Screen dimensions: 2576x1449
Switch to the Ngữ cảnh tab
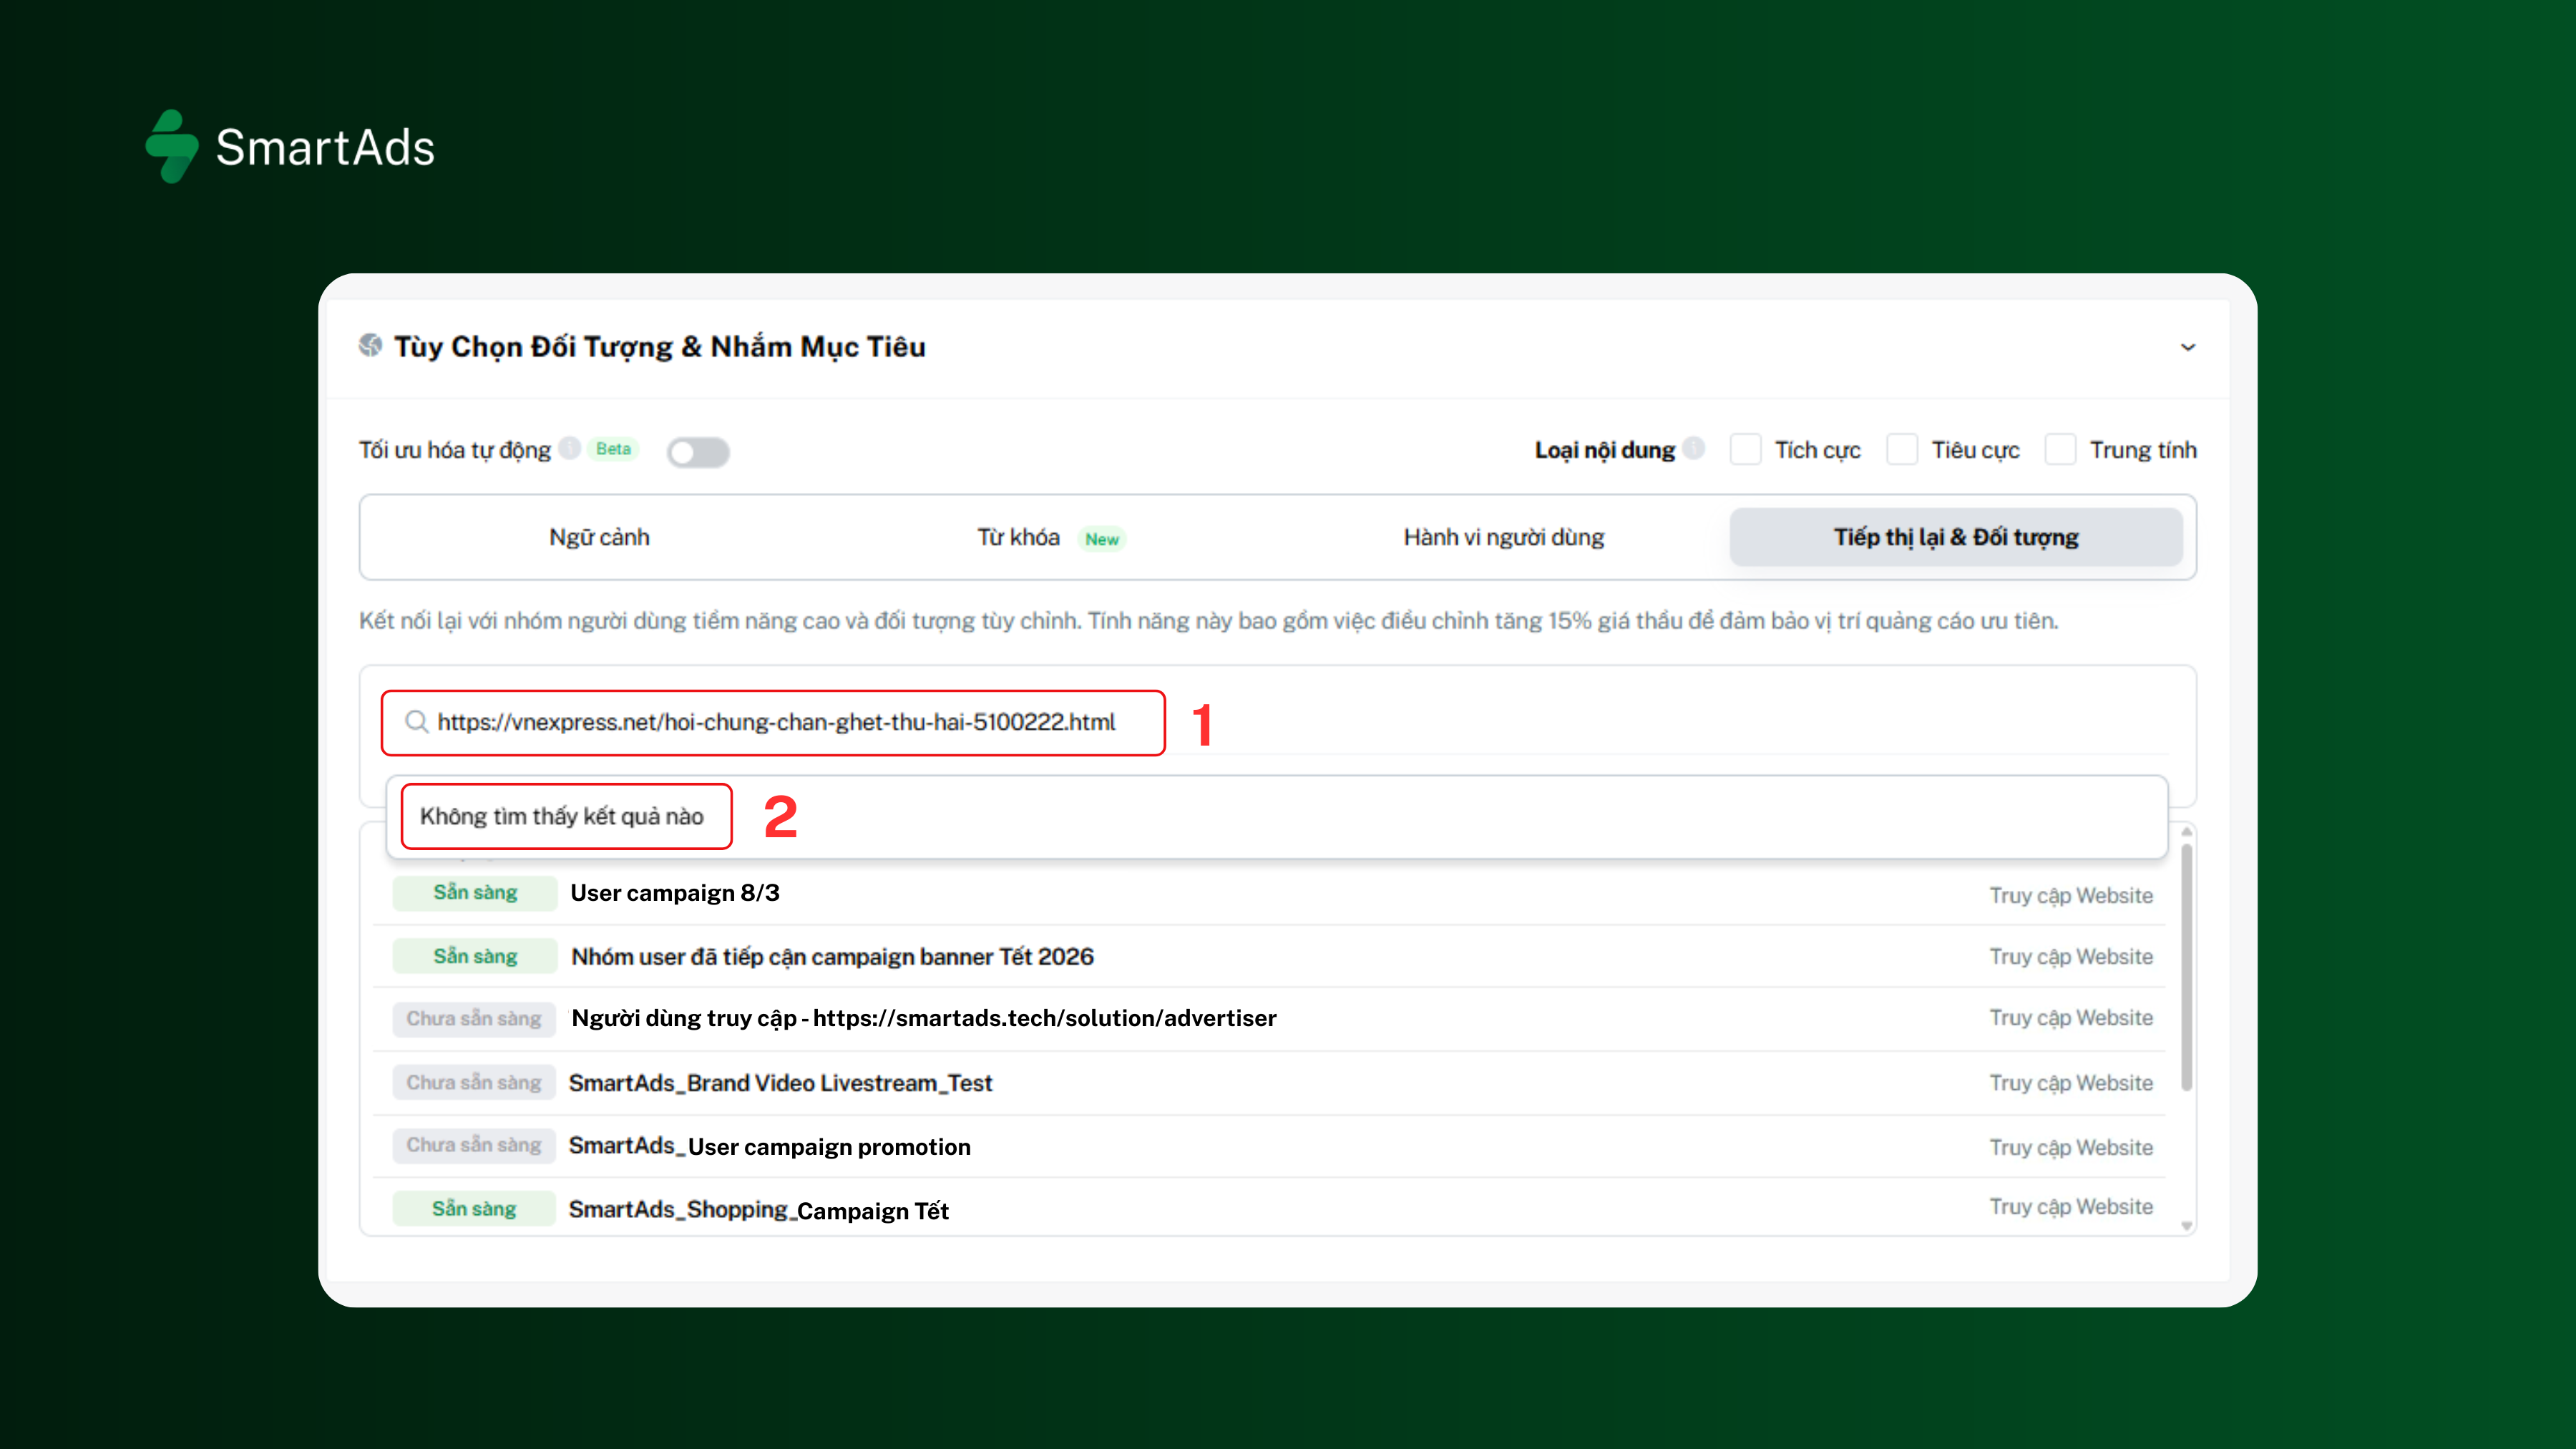[599, 537]
